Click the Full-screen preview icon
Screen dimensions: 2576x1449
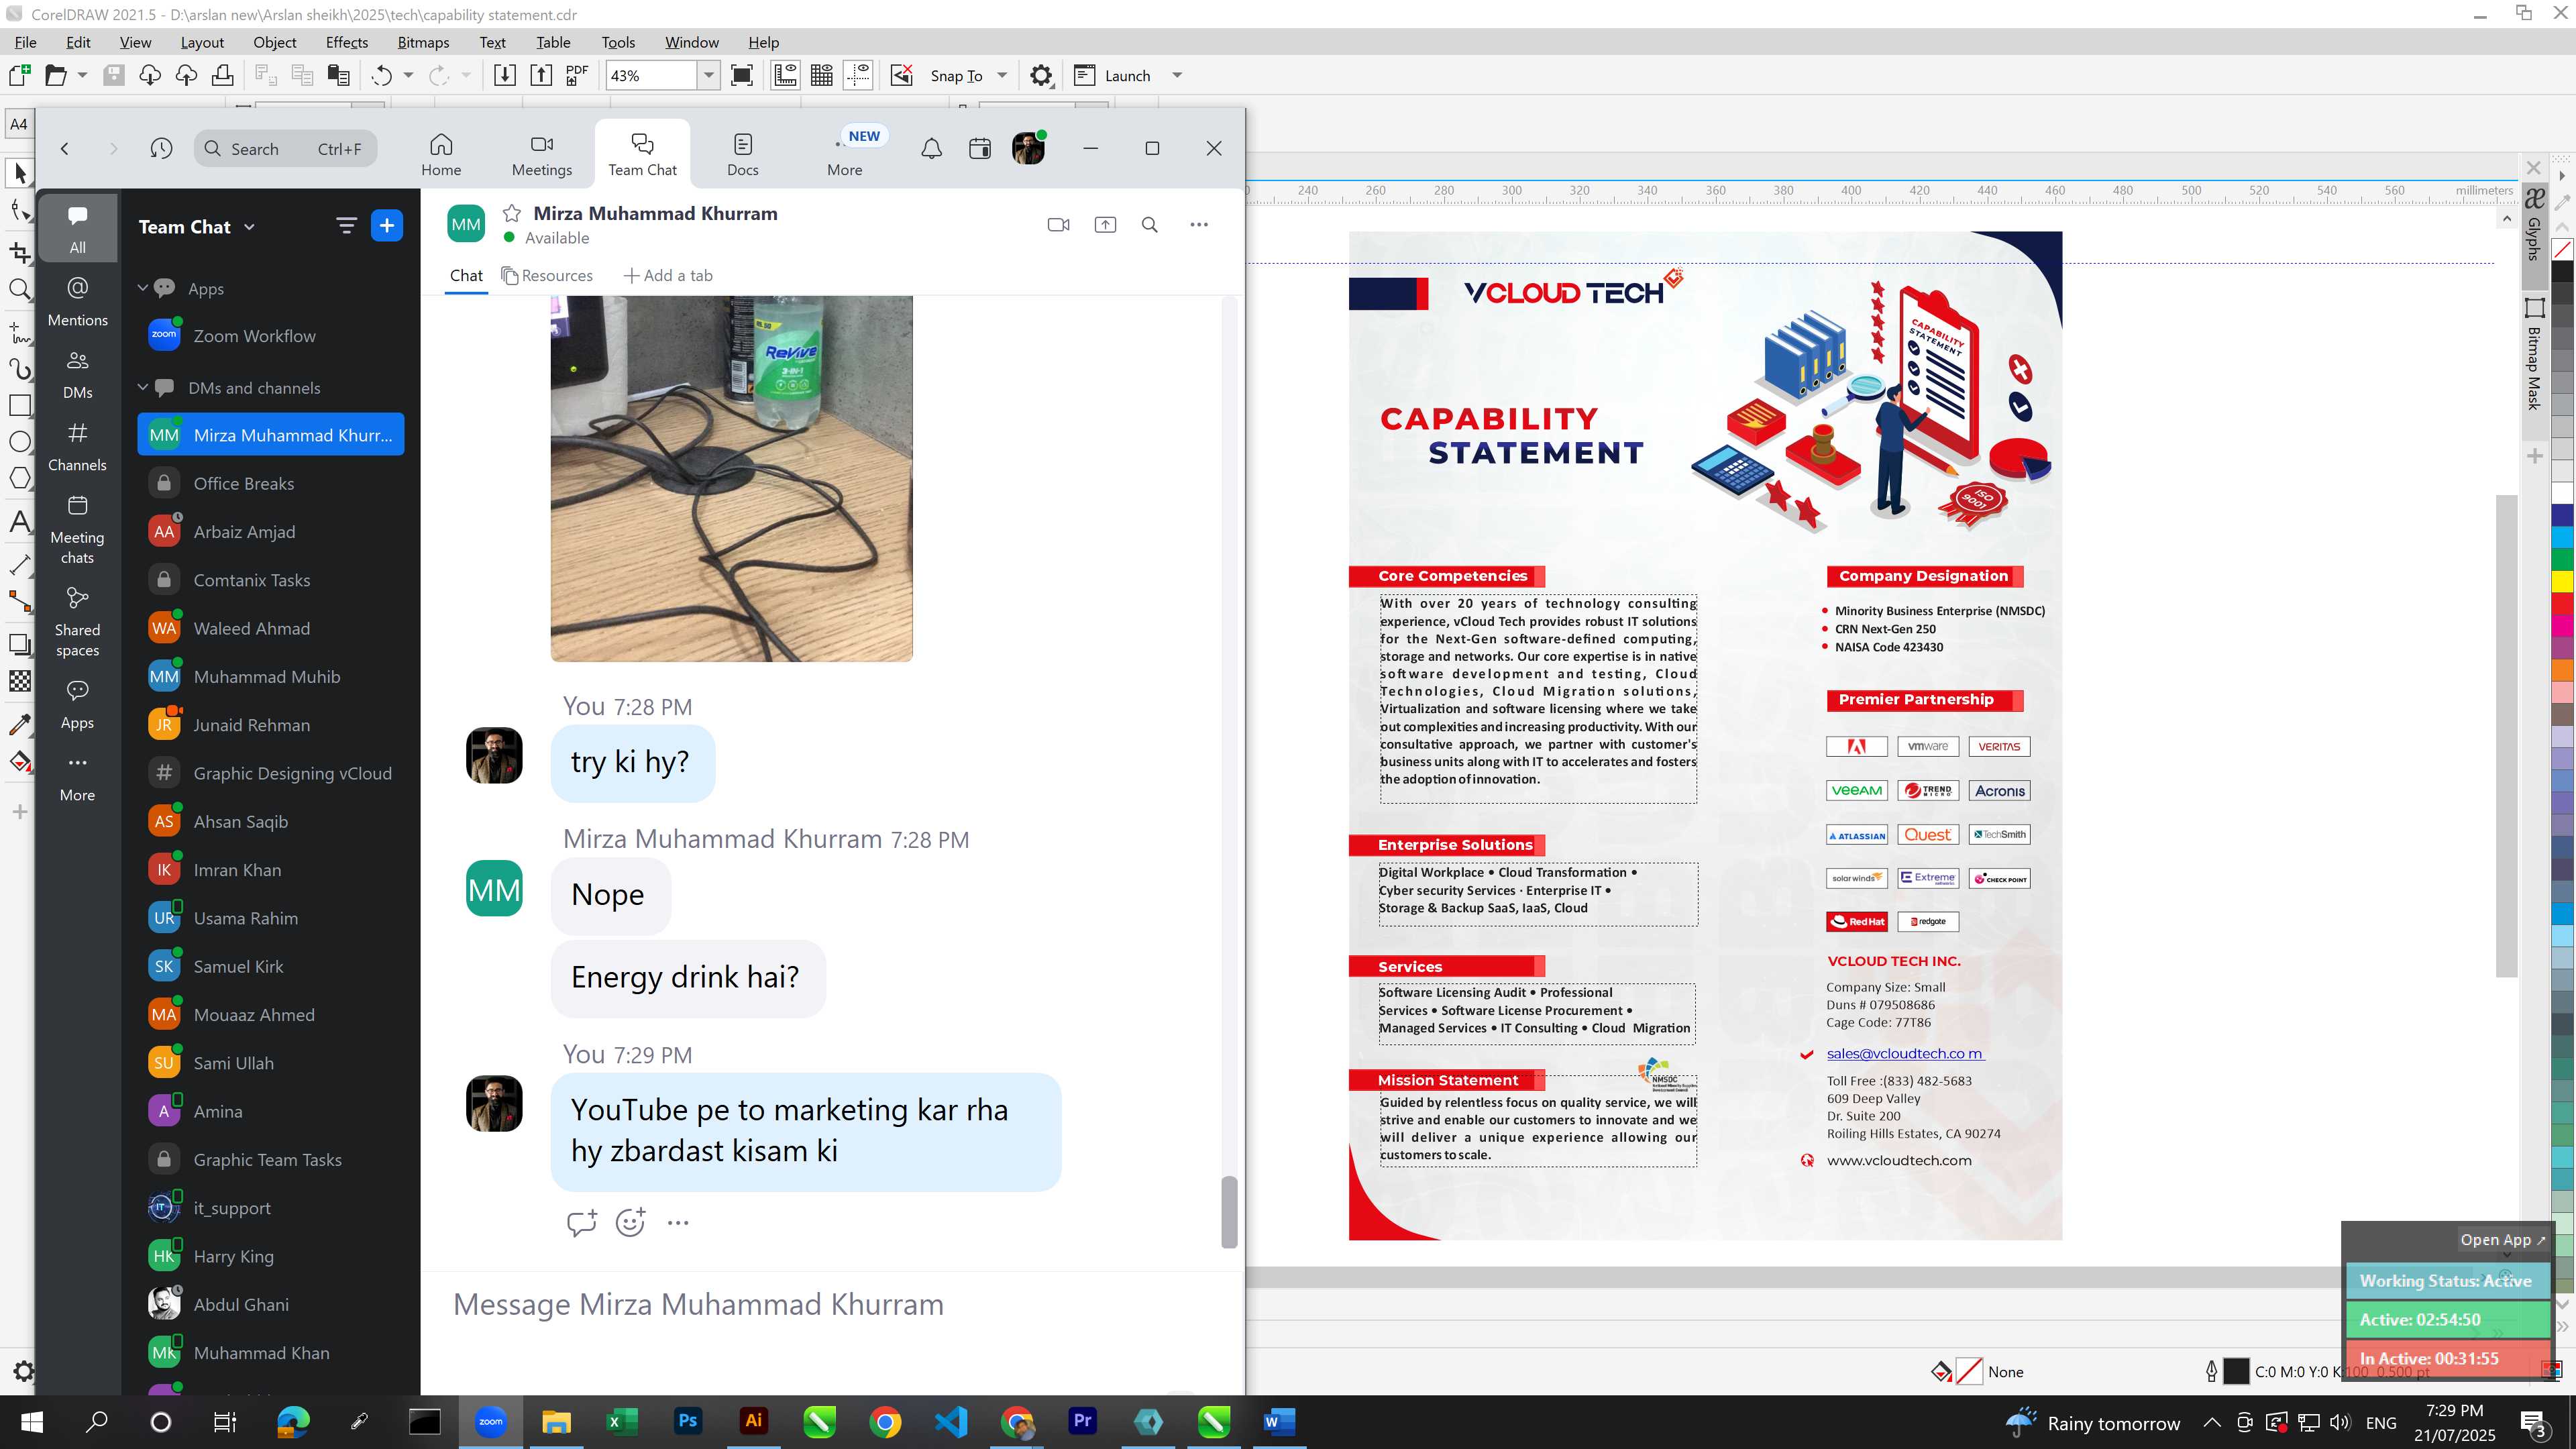pyautogui.click(x=742, y=75)
